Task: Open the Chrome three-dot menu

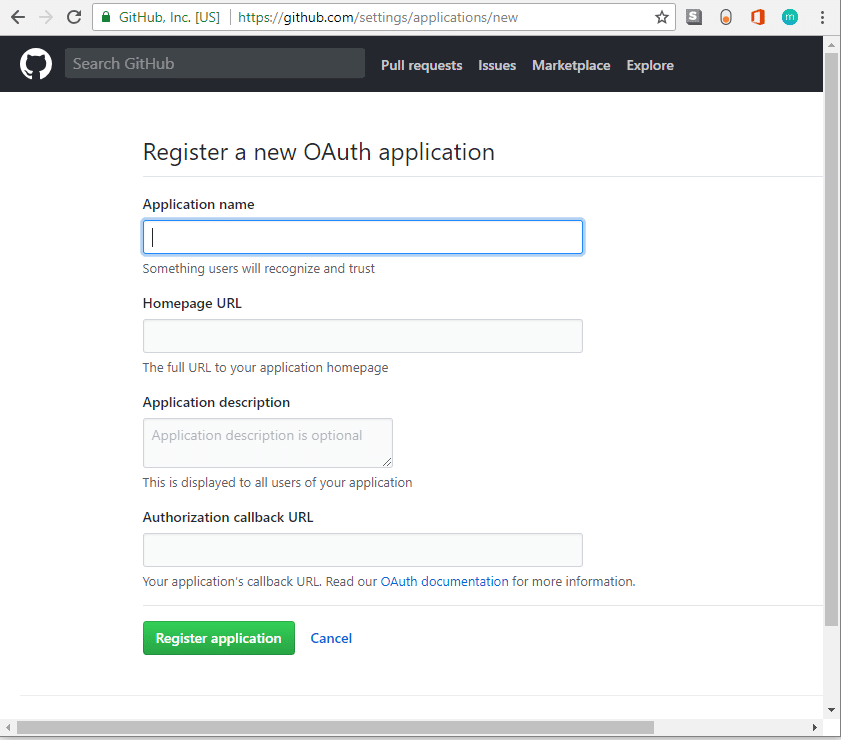Action: [822, 17]
